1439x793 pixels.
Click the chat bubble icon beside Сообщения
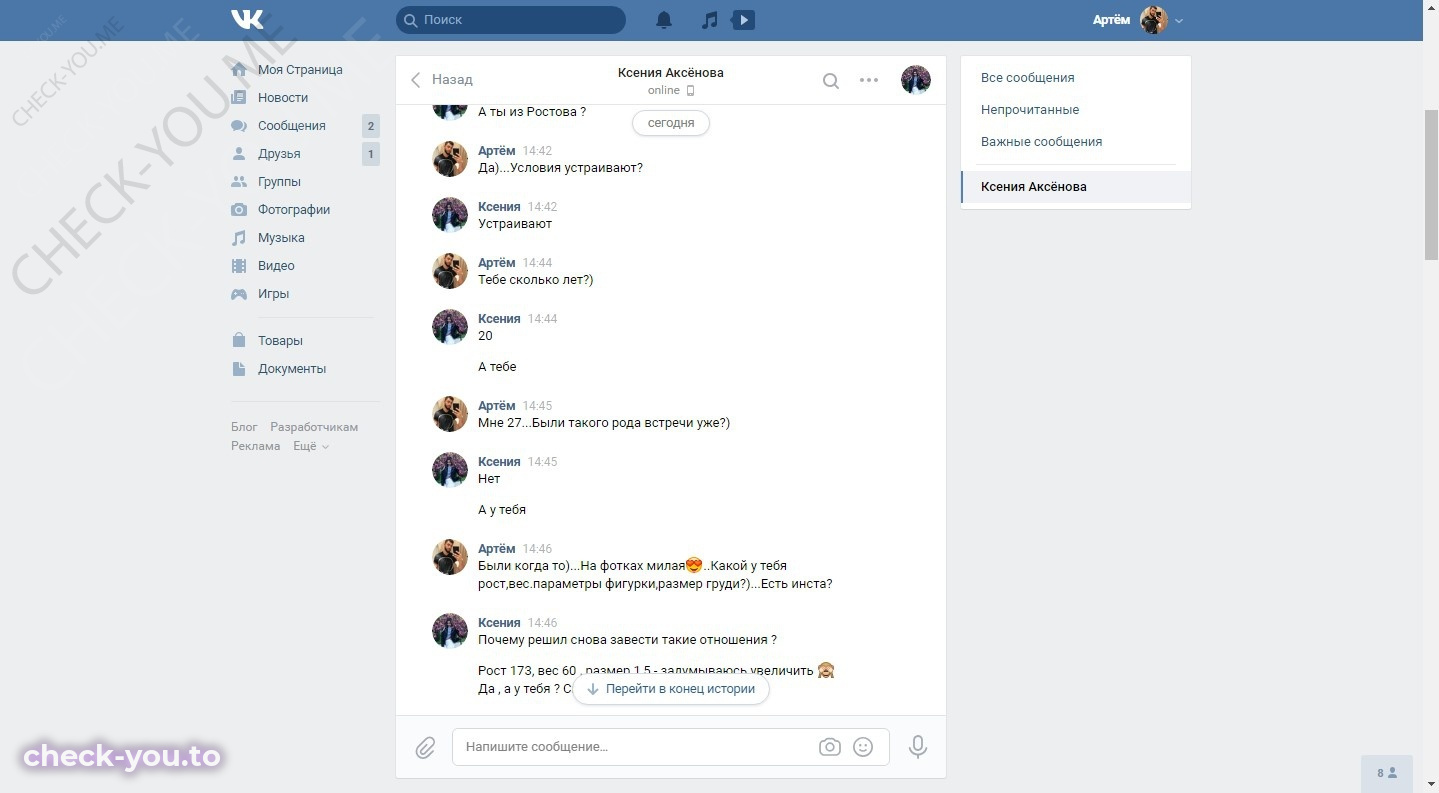click(239, 126)
